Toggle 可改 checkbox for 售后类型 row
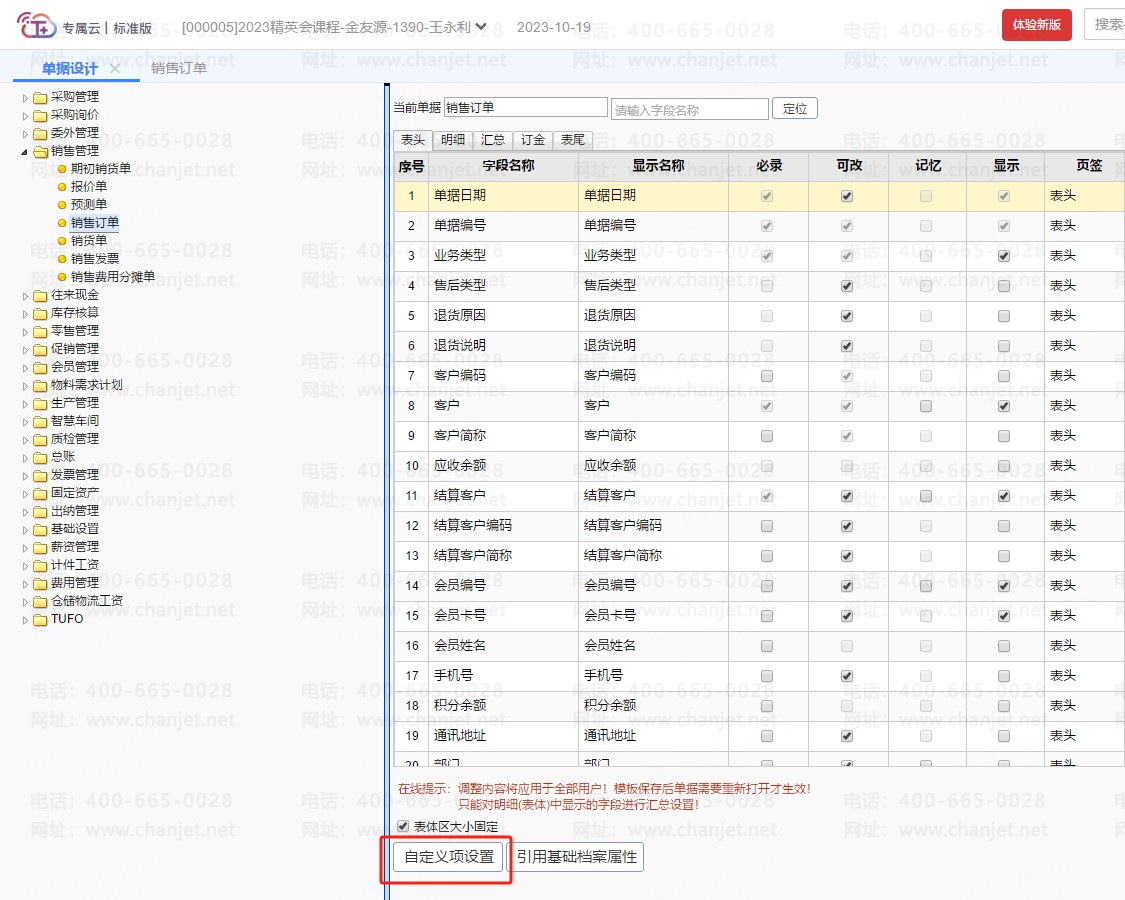Image resolution: width=1125 pixels, height=900 pixels. pos(847,286)
